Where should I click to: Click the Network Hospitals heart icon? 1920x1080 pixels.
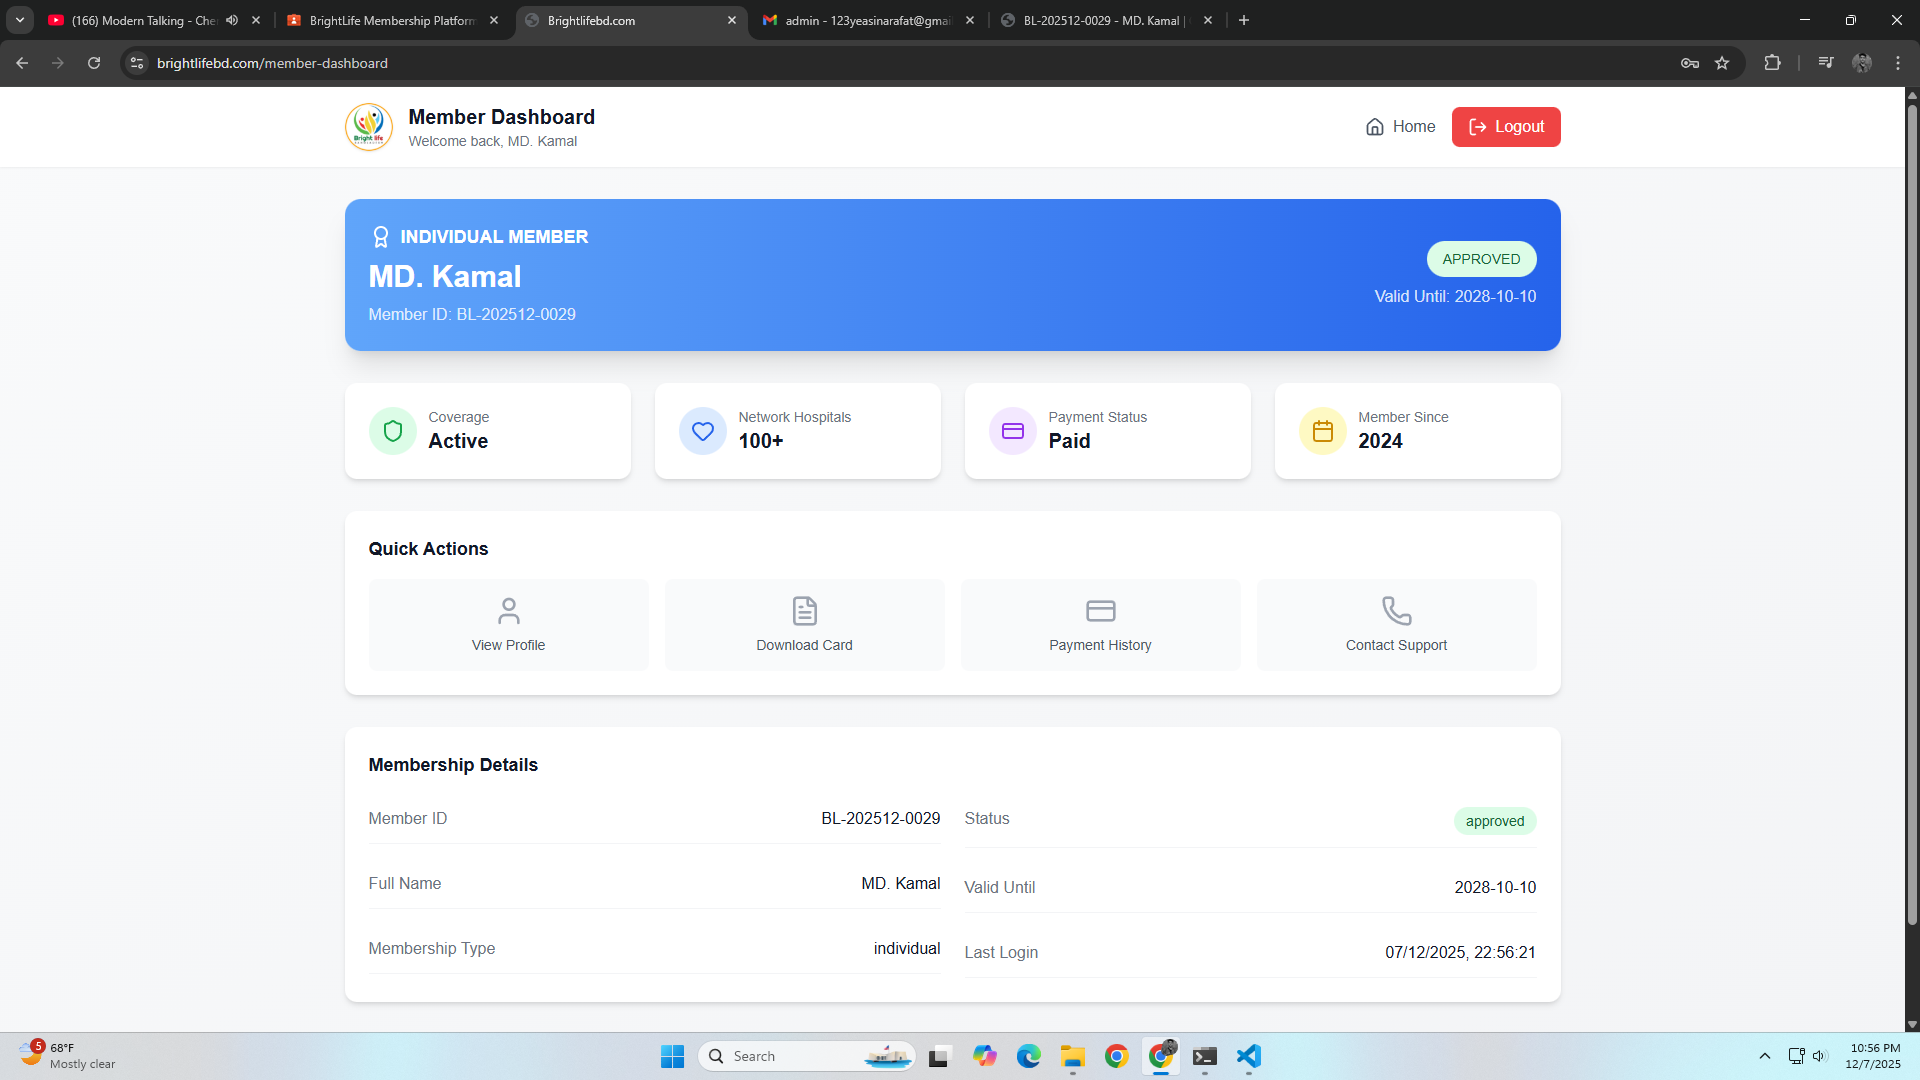[703, 431]
